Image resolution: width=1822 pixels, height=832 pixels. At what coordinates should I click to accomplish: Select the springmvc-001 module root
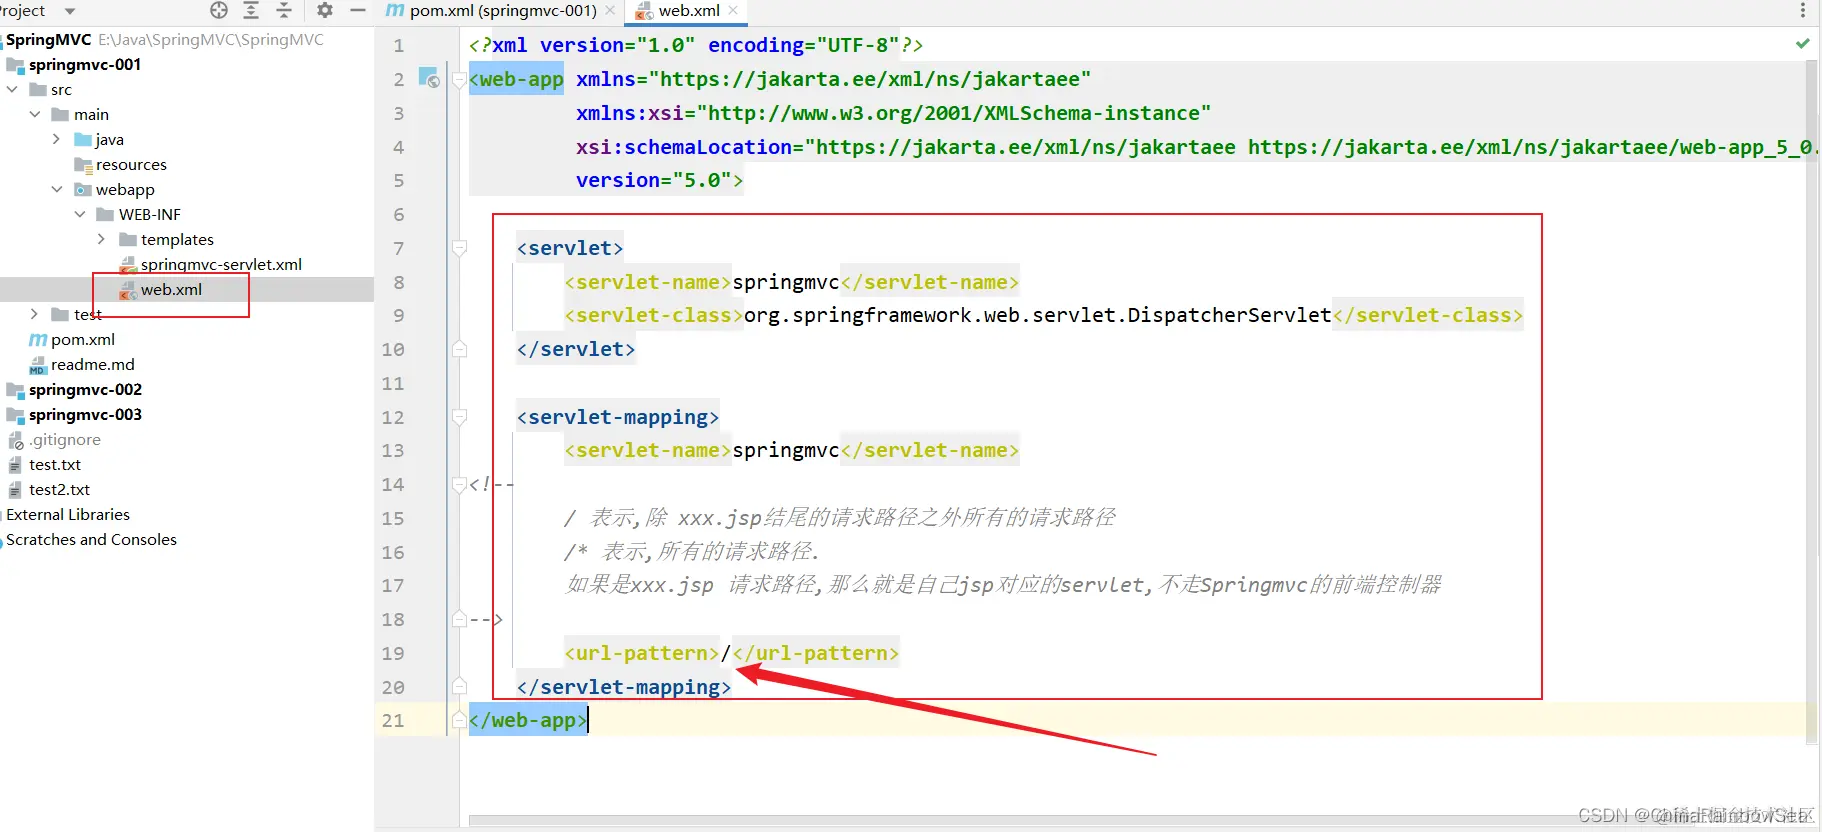point(85,65)
